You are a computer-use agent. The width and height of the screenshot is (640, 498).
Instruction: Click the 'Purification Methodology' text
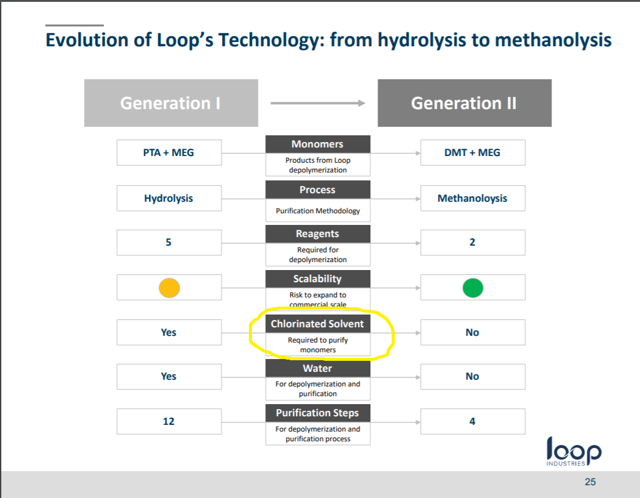pyautogui.click(x=318, y=211)
